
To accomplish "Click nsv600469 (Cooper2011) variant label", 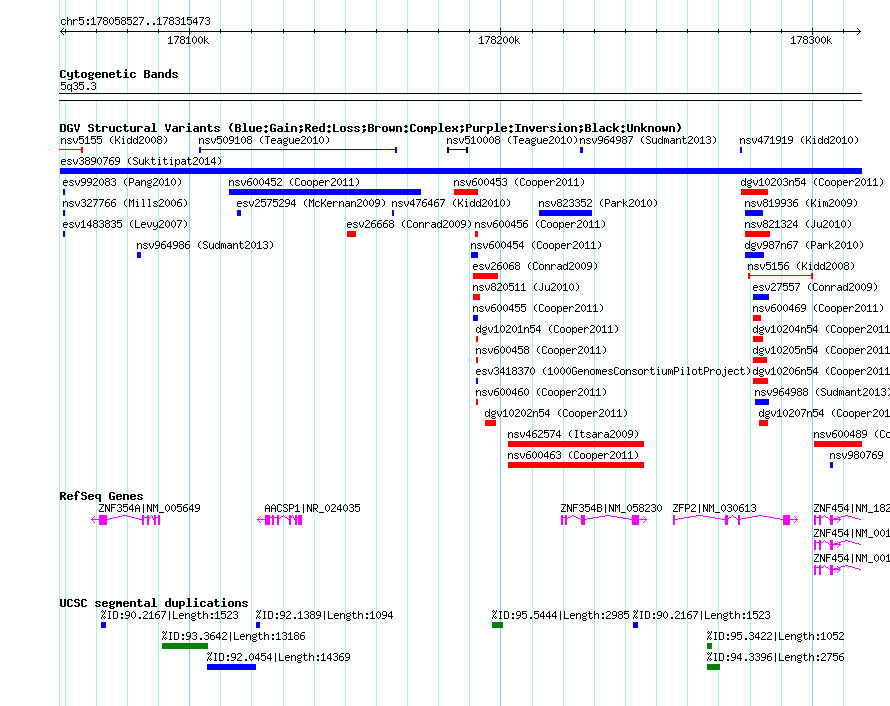I will [818, 308].
